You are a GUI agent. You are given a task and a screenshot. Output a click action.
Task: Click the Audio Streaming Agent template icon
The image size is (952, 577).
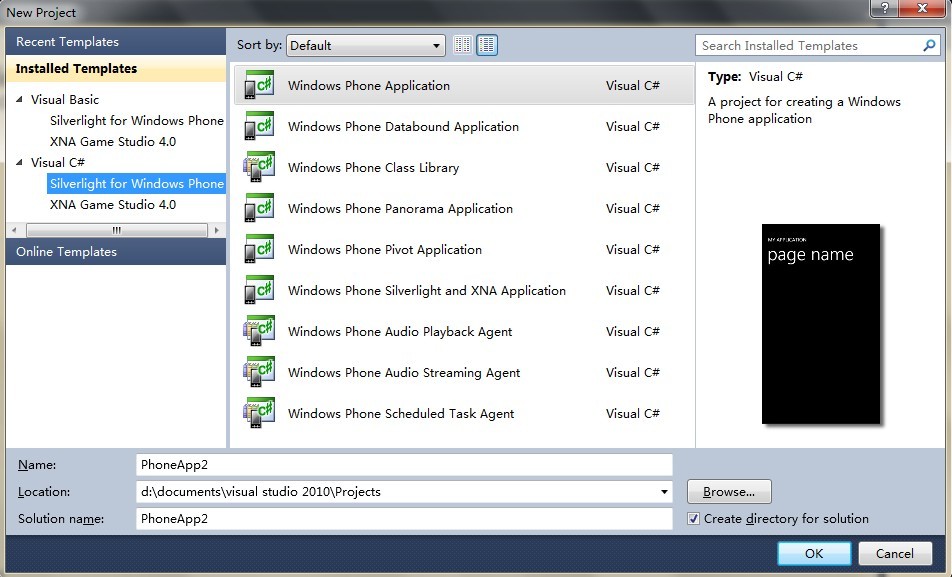click(x=259, y=372)
